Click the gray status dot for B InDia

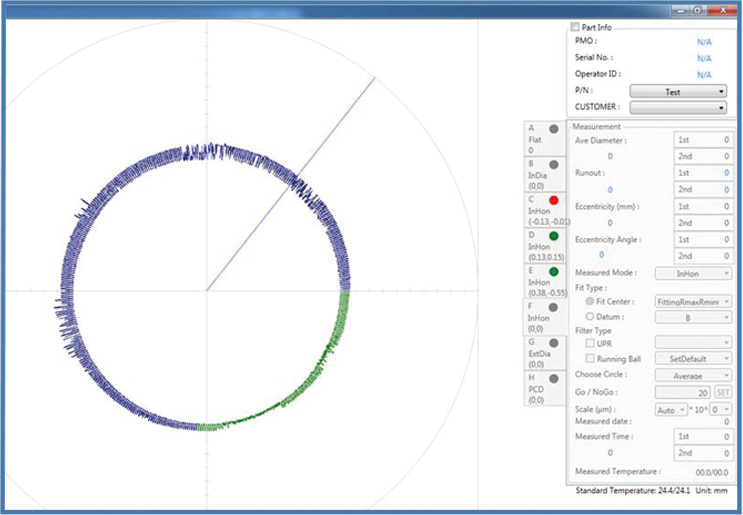554,164
